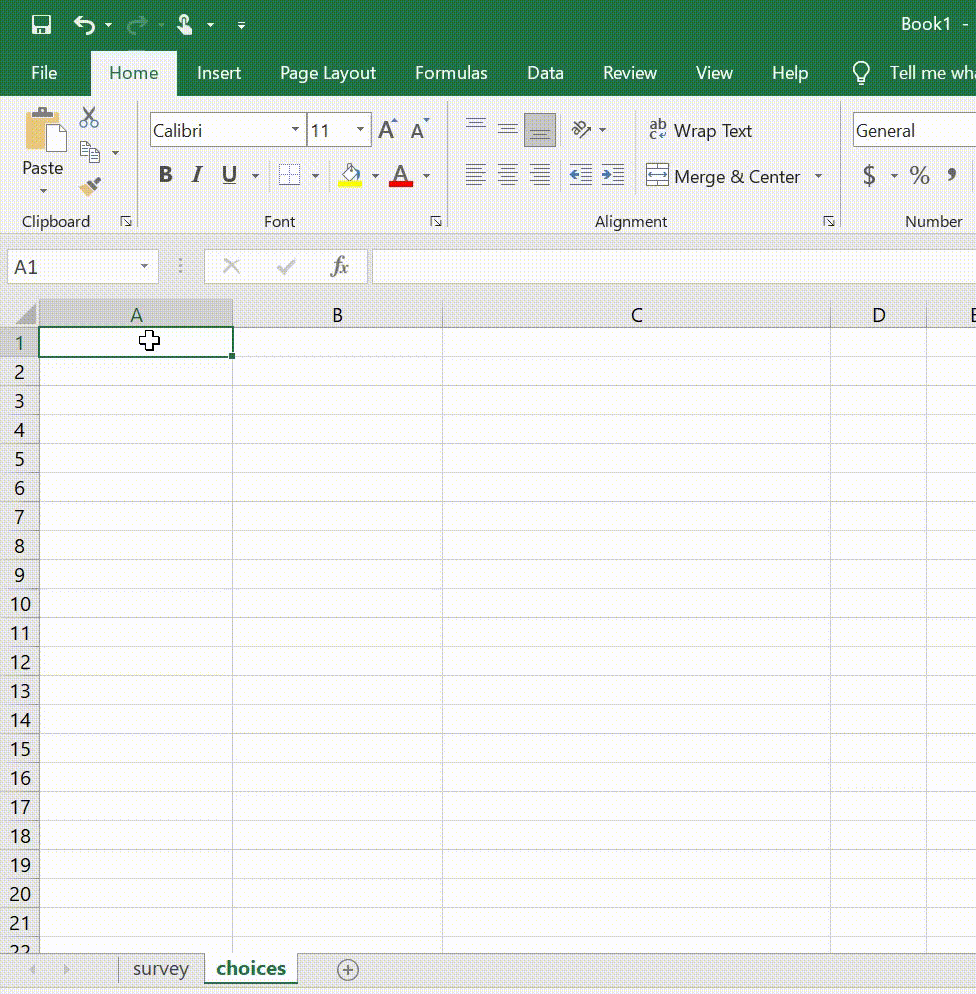The width and height of the screenshot is (976, 994).
Task: Toggle Bottom Align (highlighted)
Action: tap(540, 130)
